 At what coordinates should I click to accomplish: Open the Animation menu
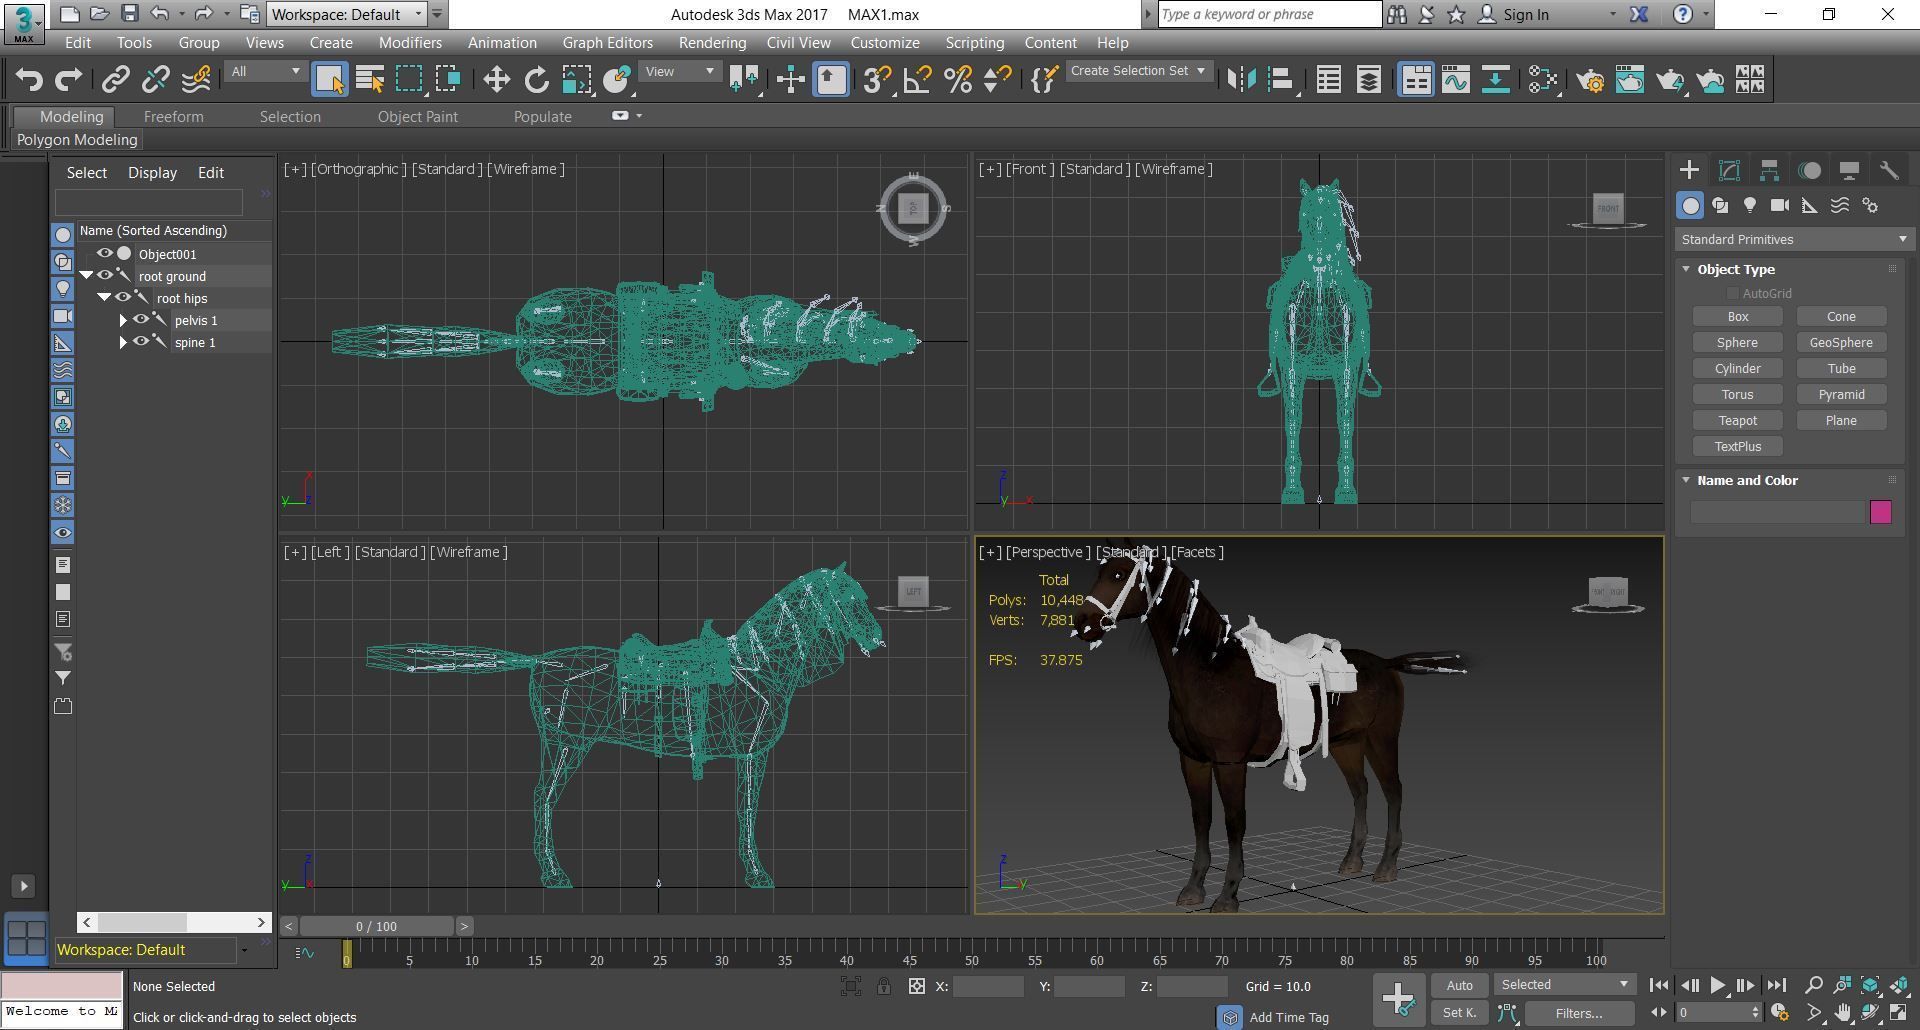click(x=502, y=43)
